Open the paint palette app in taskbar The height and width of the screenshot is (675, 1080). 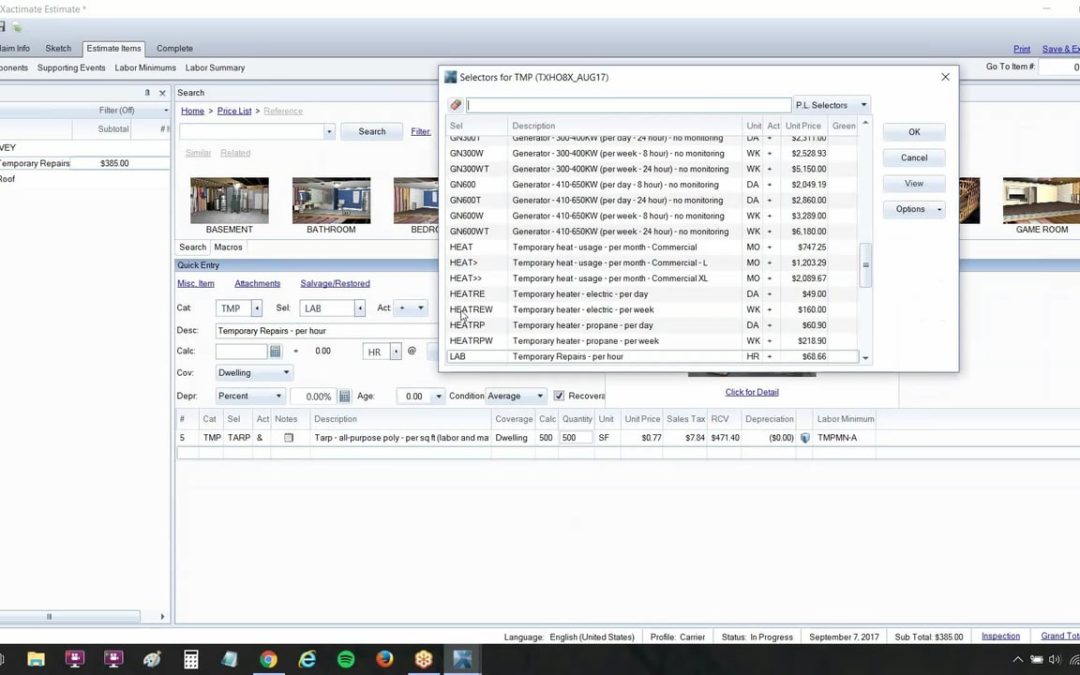152,659
